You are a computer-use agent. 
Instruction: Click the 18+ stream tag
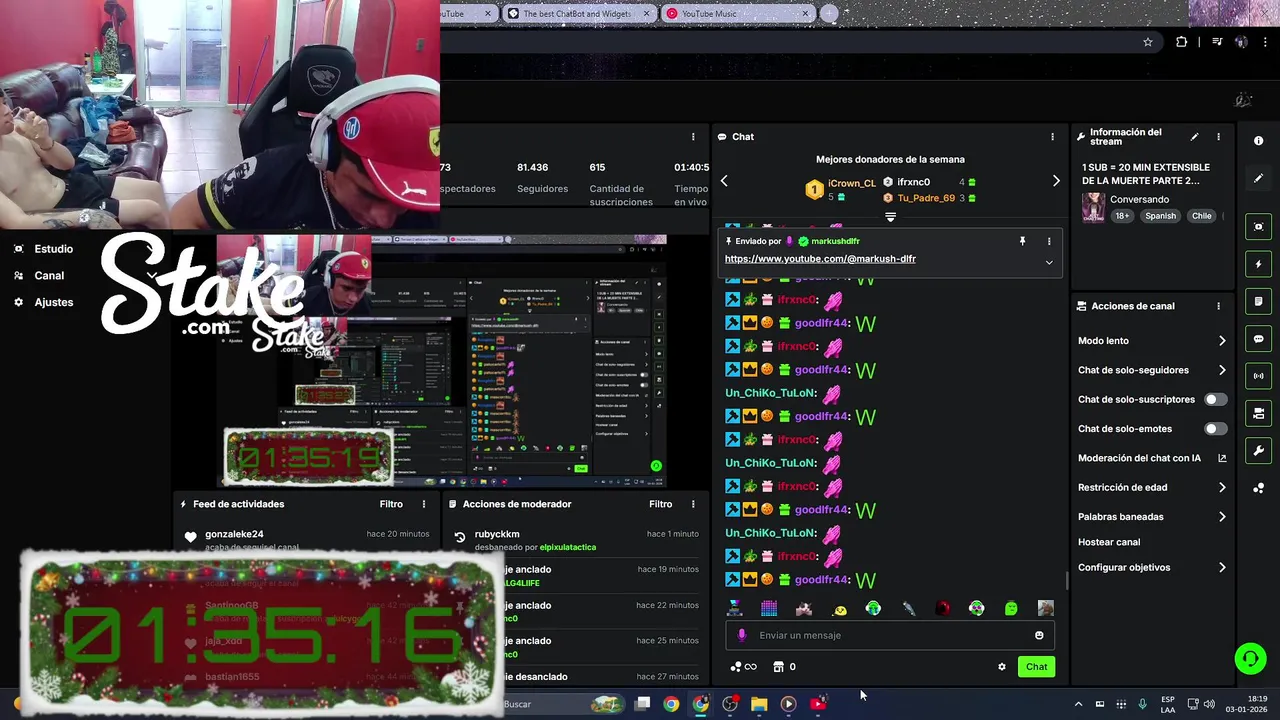(x=1122, y=216)
